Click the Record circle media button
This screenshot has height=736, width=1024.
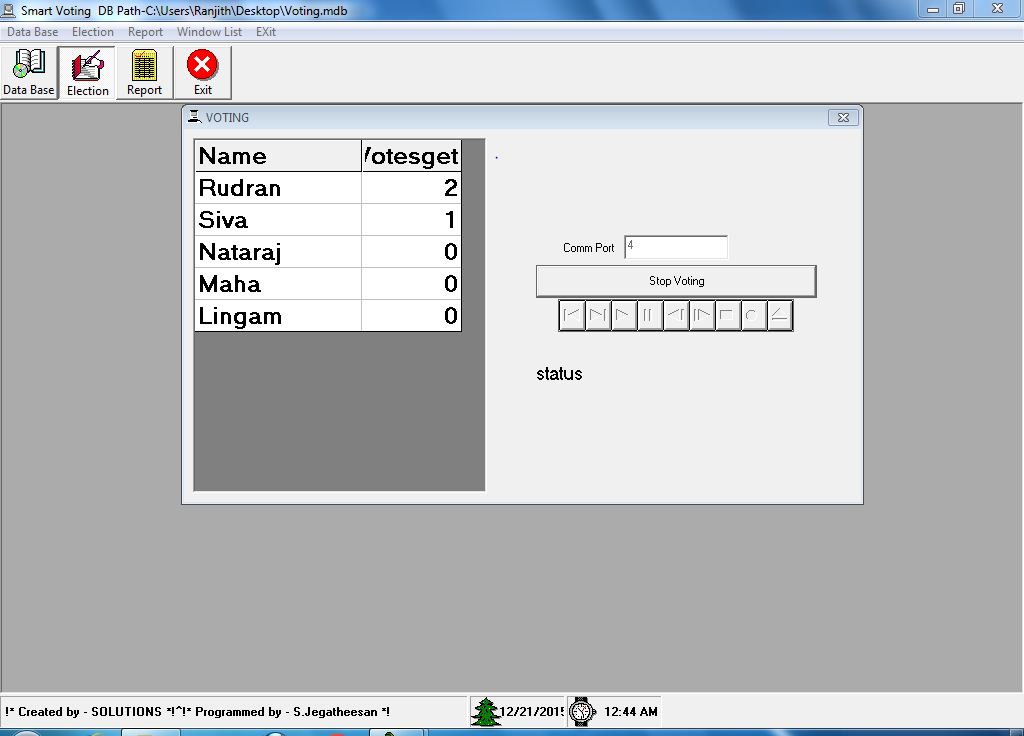(x=754, y=315)
